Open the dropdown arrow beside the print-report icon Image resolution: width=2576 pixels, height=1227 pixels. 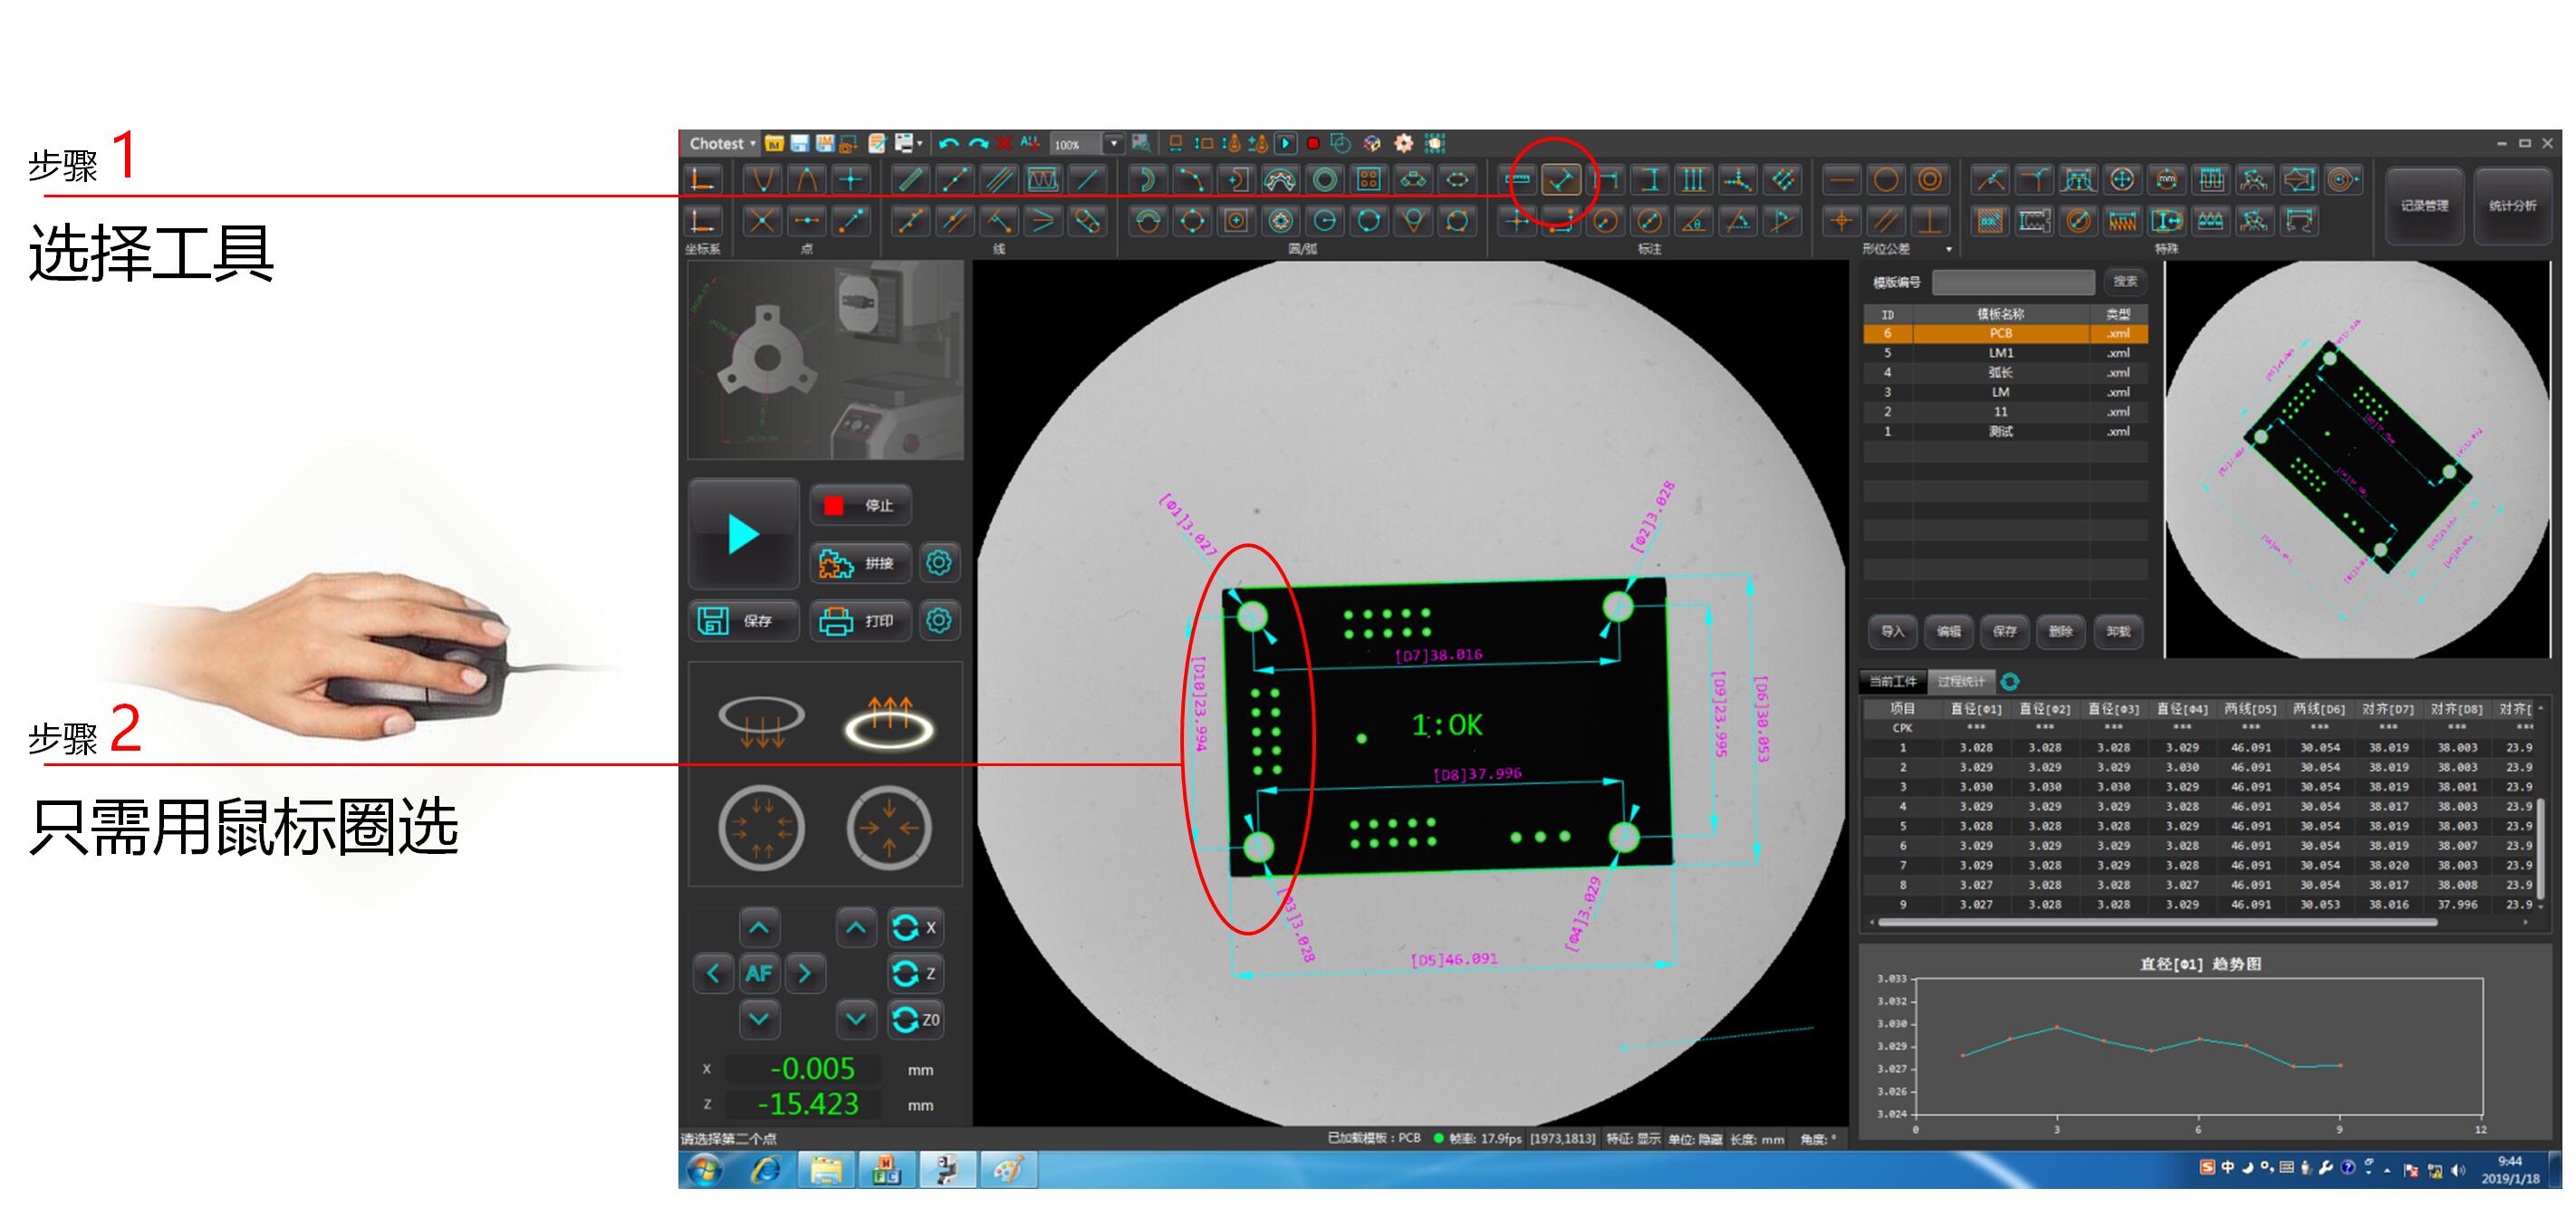click(x=919, y=144)
